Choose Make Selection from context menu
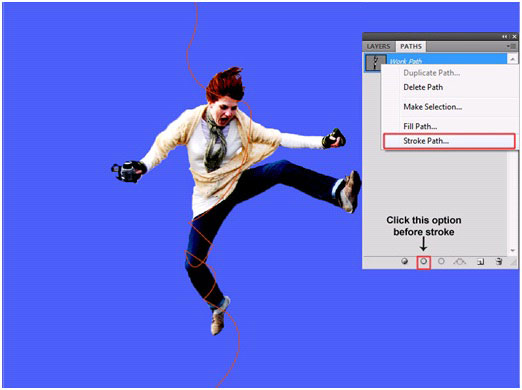 point(432,107)
